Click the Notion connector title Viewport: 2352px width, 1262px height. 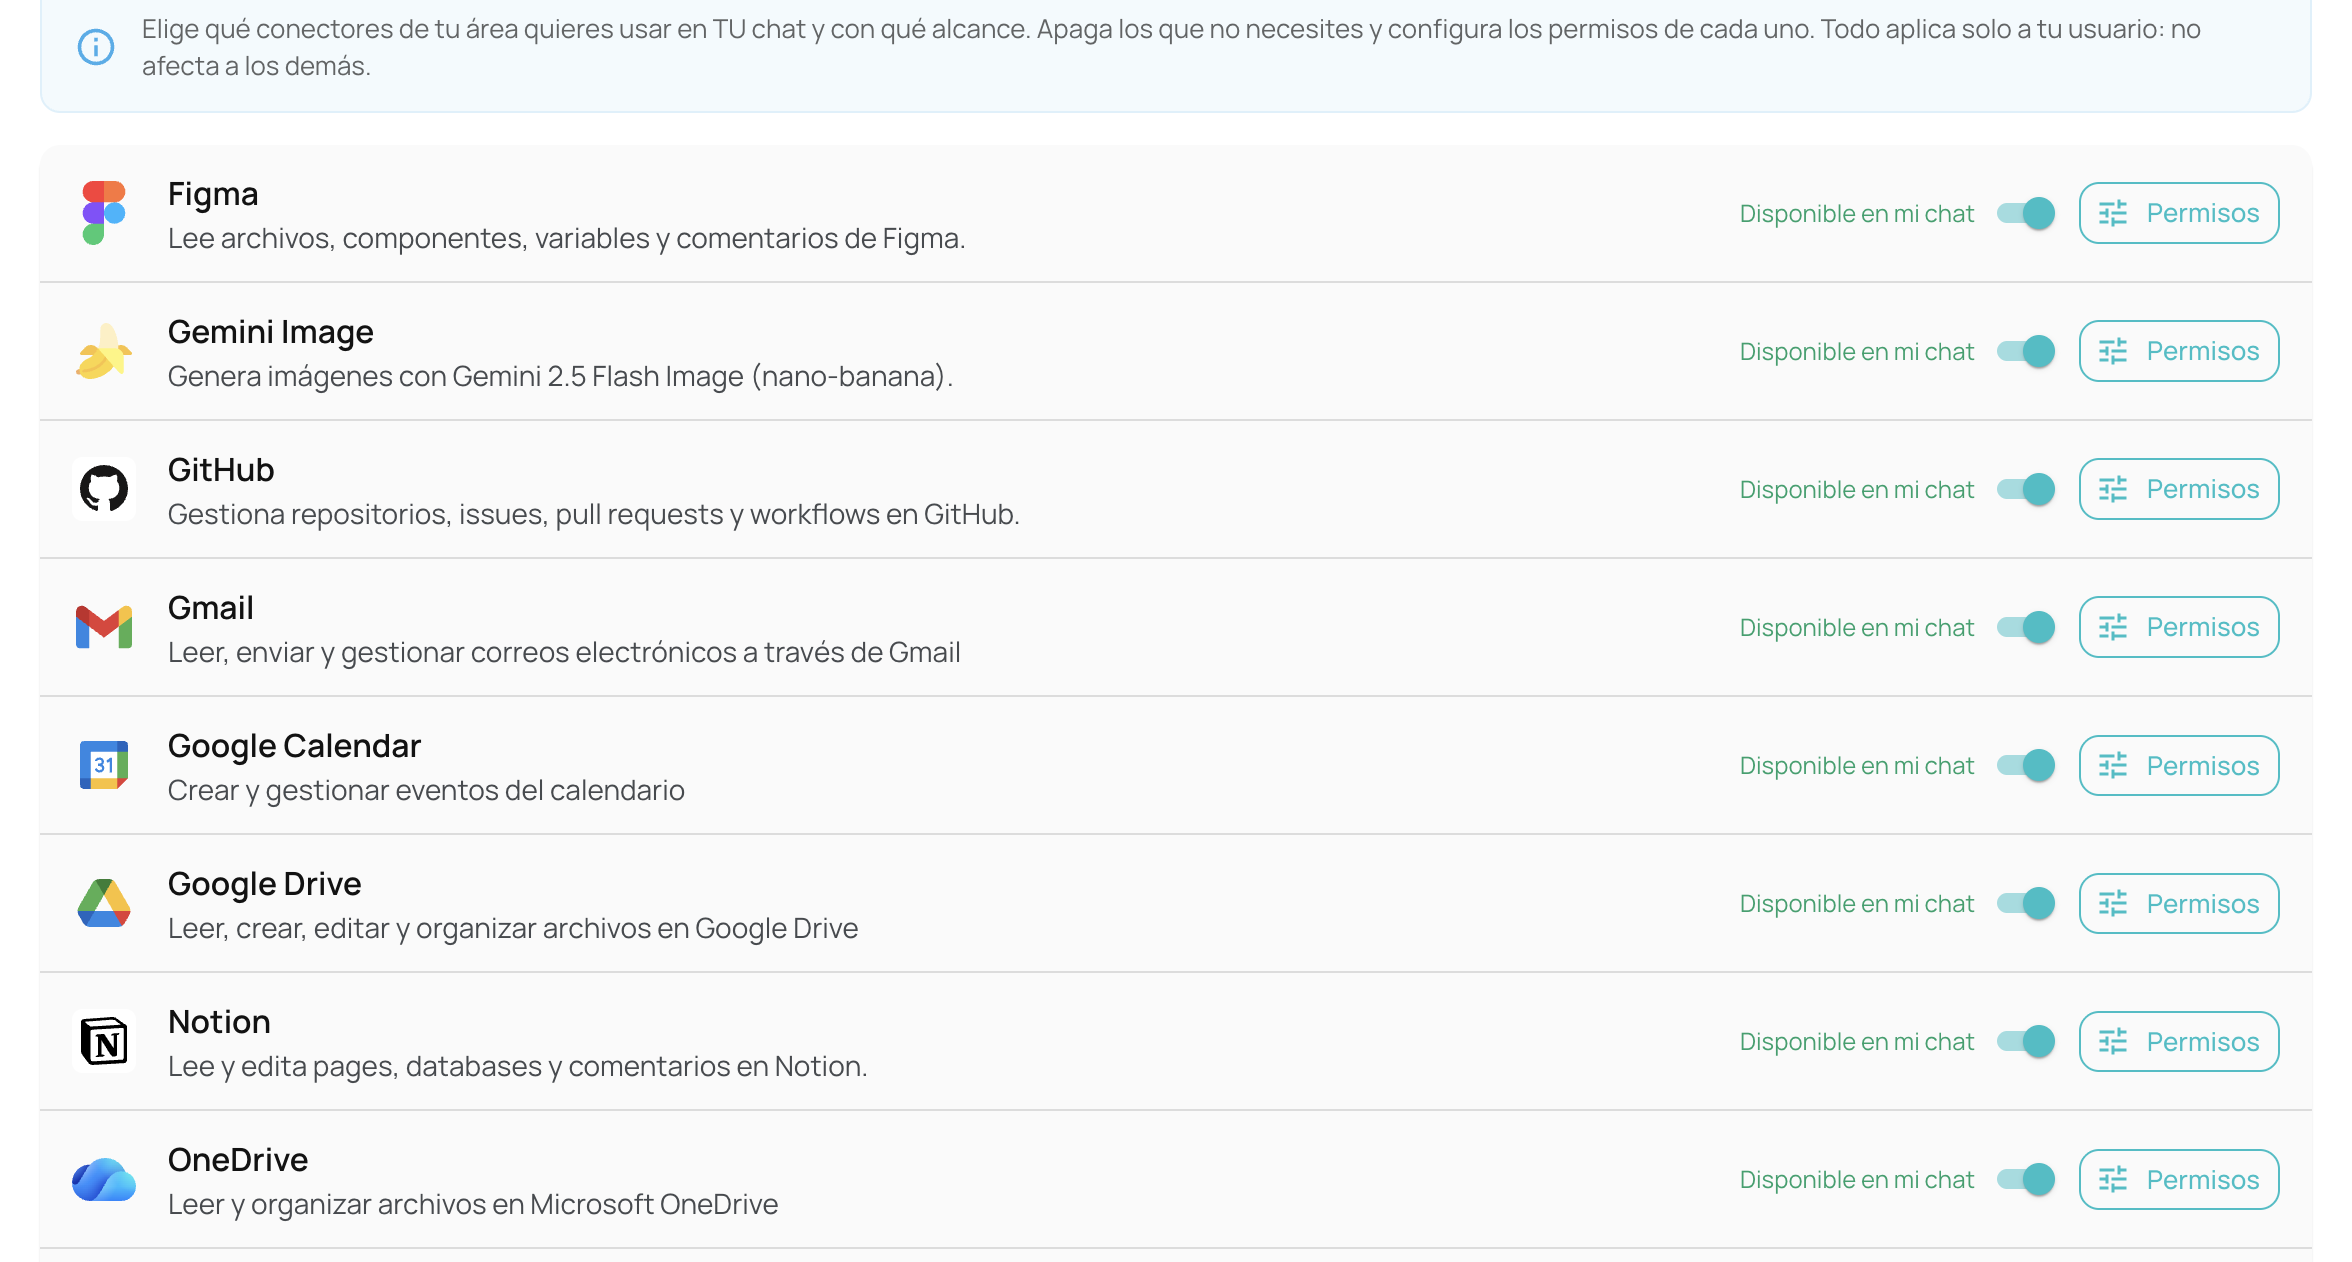click(219, 1022)
